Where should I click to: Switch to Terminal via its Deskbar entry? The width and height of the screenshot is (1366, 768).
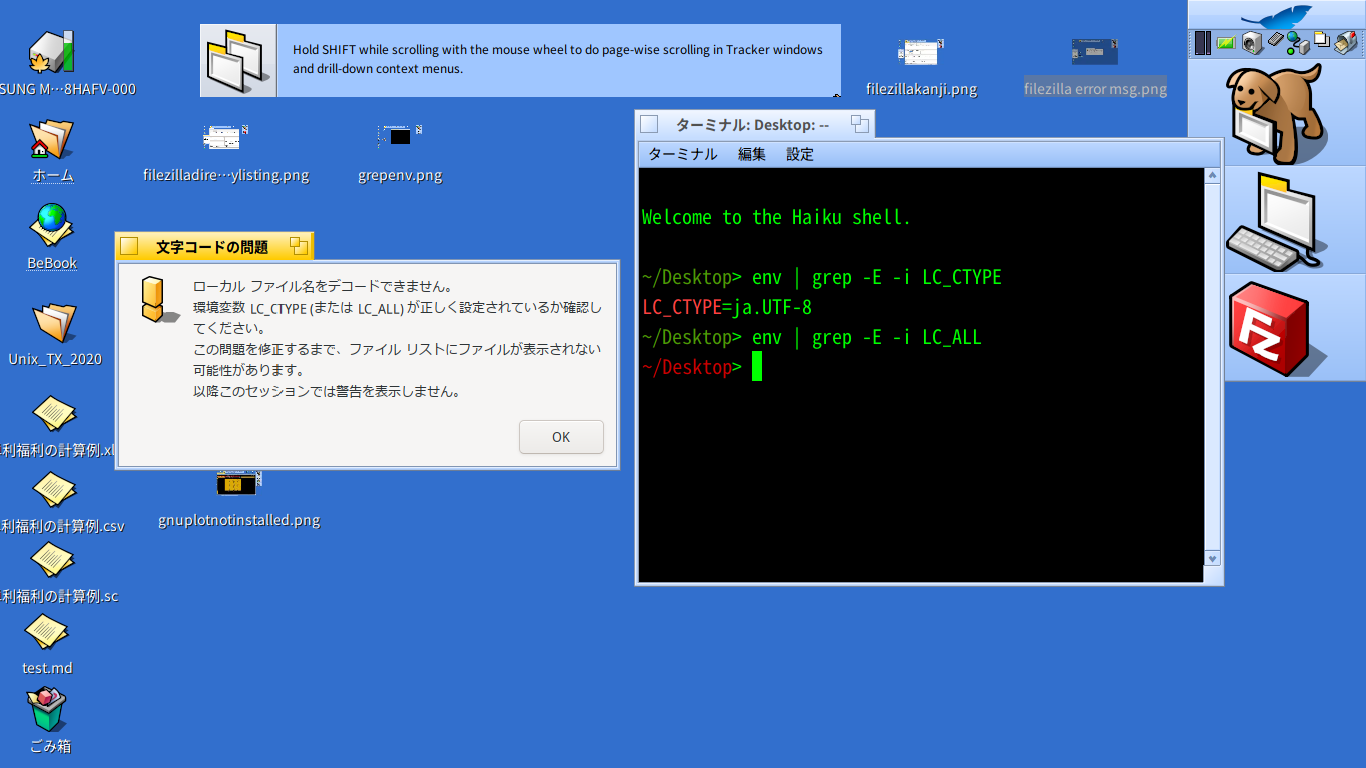coord(1277,222)
